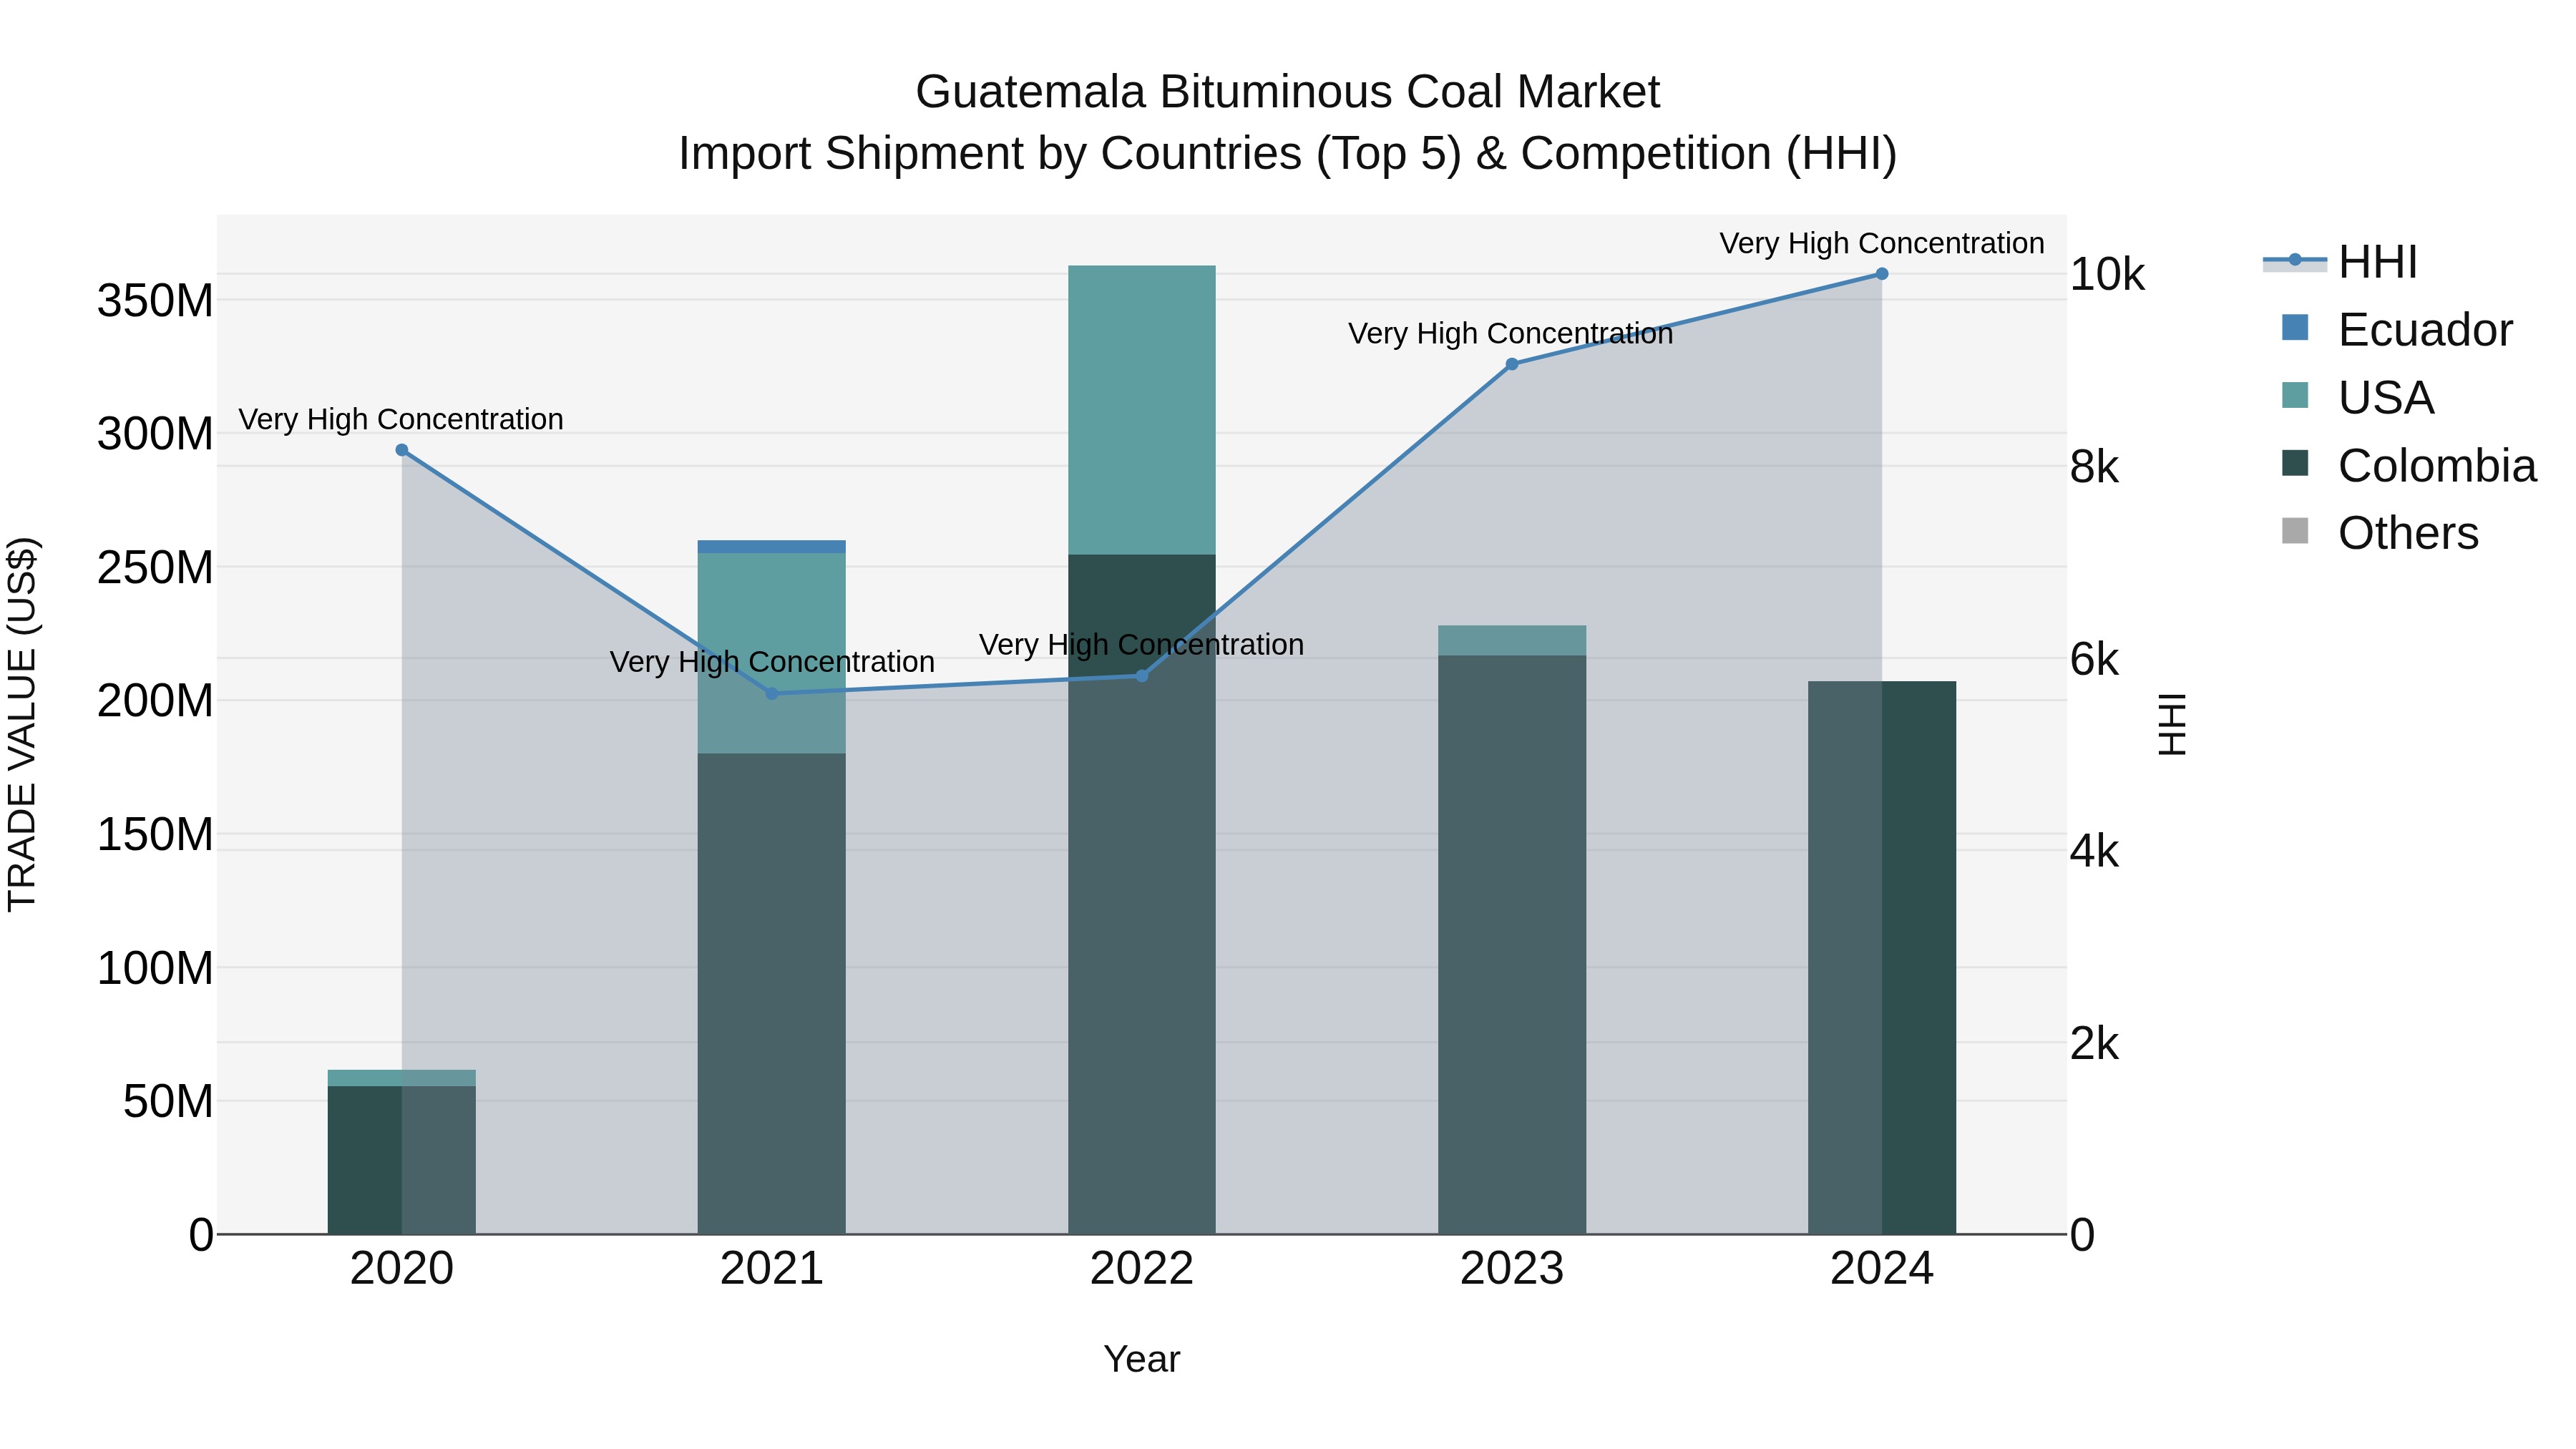
Task: Click the Others gray color swatch
Action: (2295, 531)
